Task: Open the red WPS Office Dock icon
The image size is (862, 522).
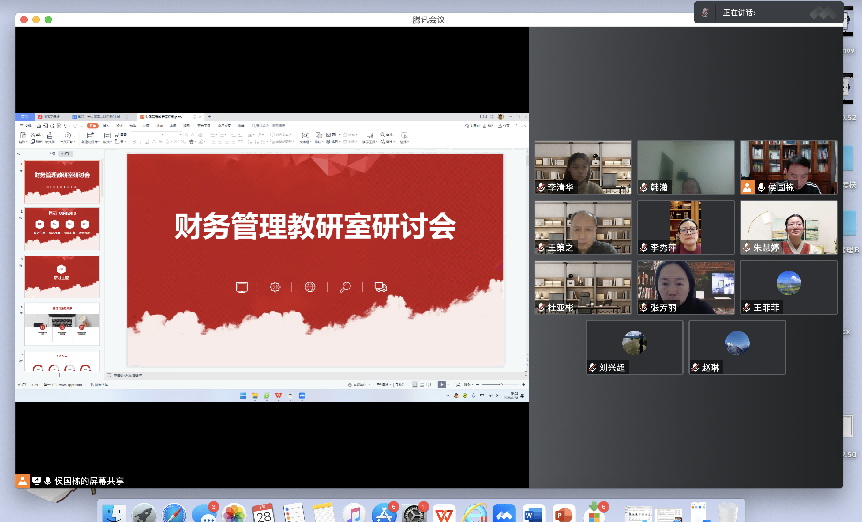Action: [x=444, y=513]
